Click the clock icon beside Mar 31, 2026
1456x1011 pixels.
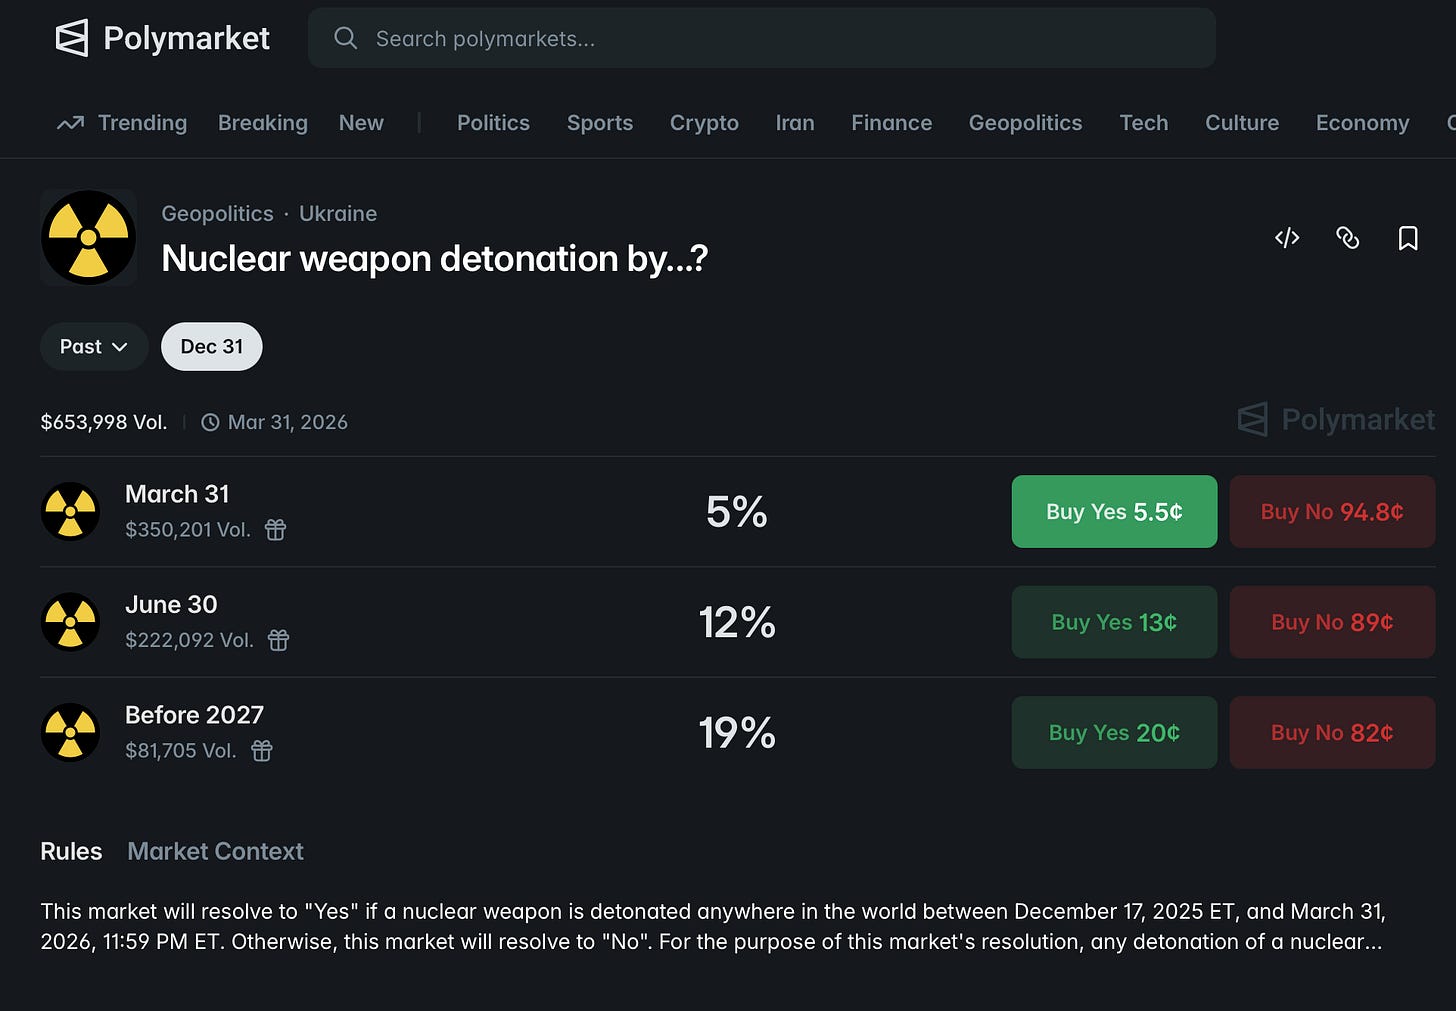pyautogui.click(x=210, y=422)
